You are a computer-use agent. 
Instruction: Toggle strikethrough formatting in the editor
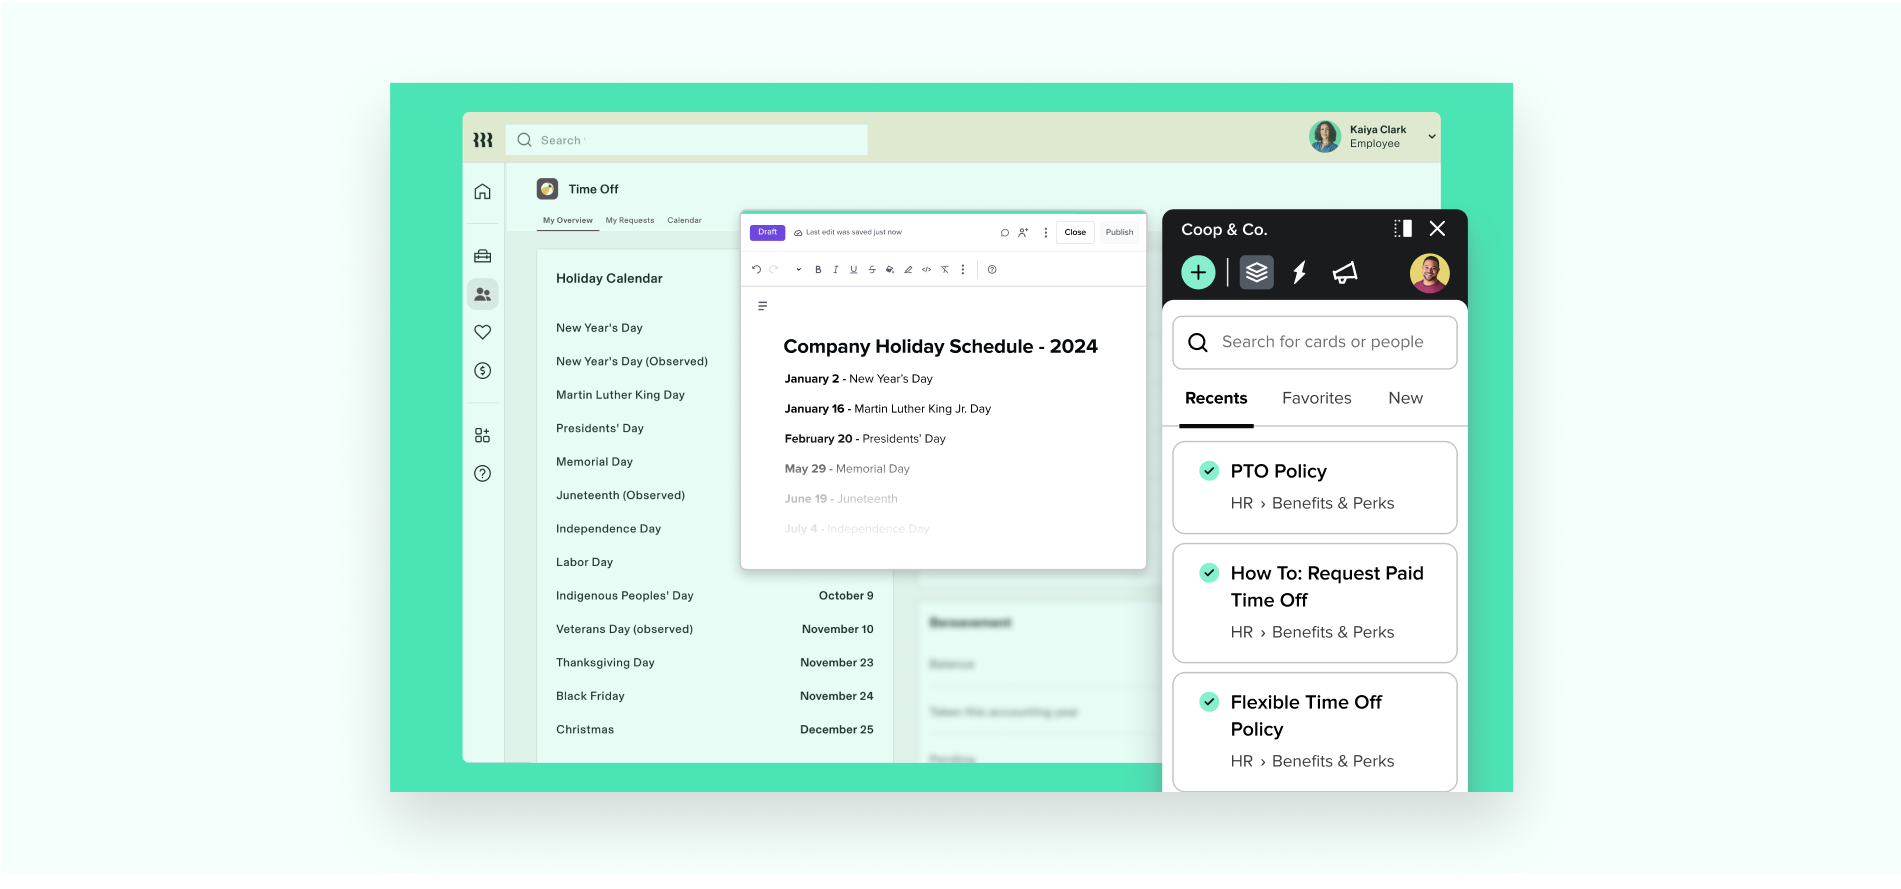(872, 269)
